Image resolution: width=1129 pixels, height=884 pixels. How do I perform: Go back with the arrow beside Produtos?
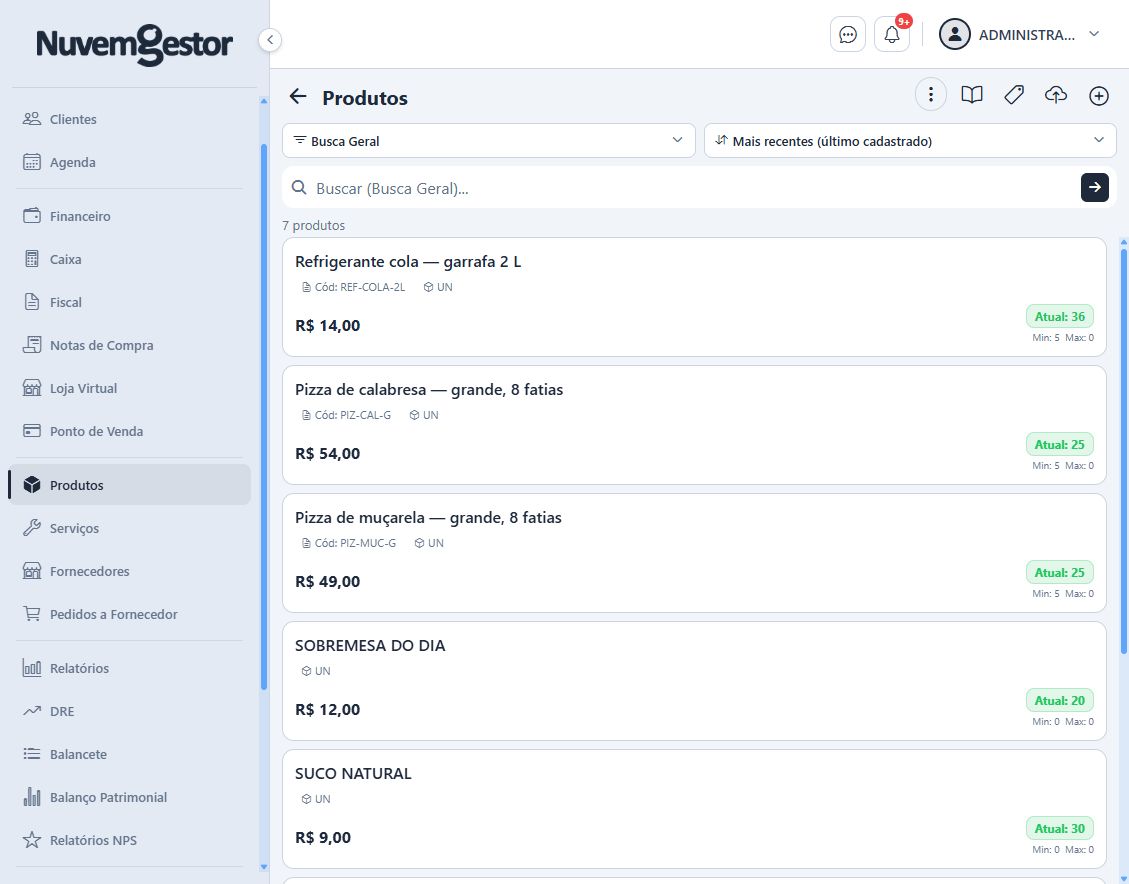point(297,96)
